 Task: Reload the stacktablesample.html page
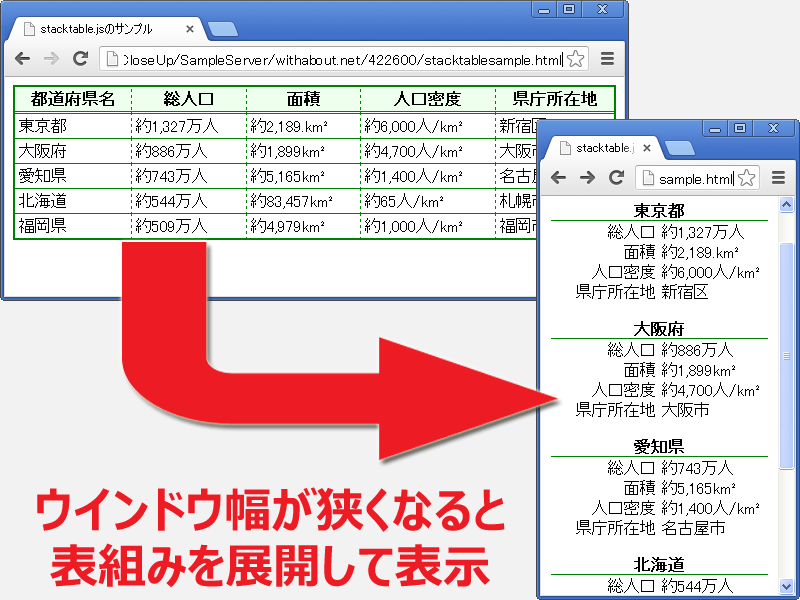(78, 57)
